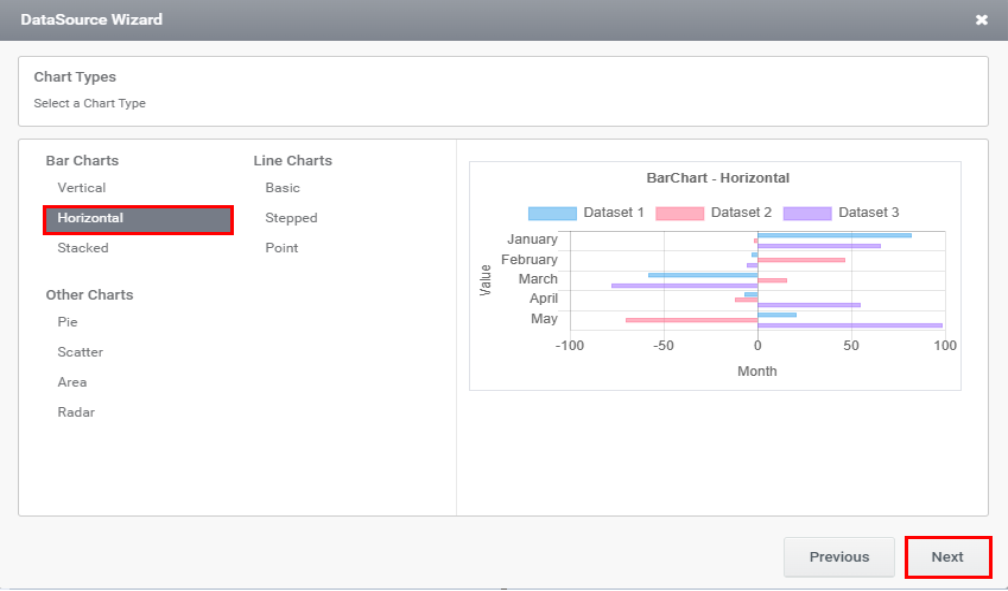Image resolution: width=1008 pixels, height=591 pixels.
Task: Toggle the blue Dataset 1 legend swatch
Action: [552, 213]
